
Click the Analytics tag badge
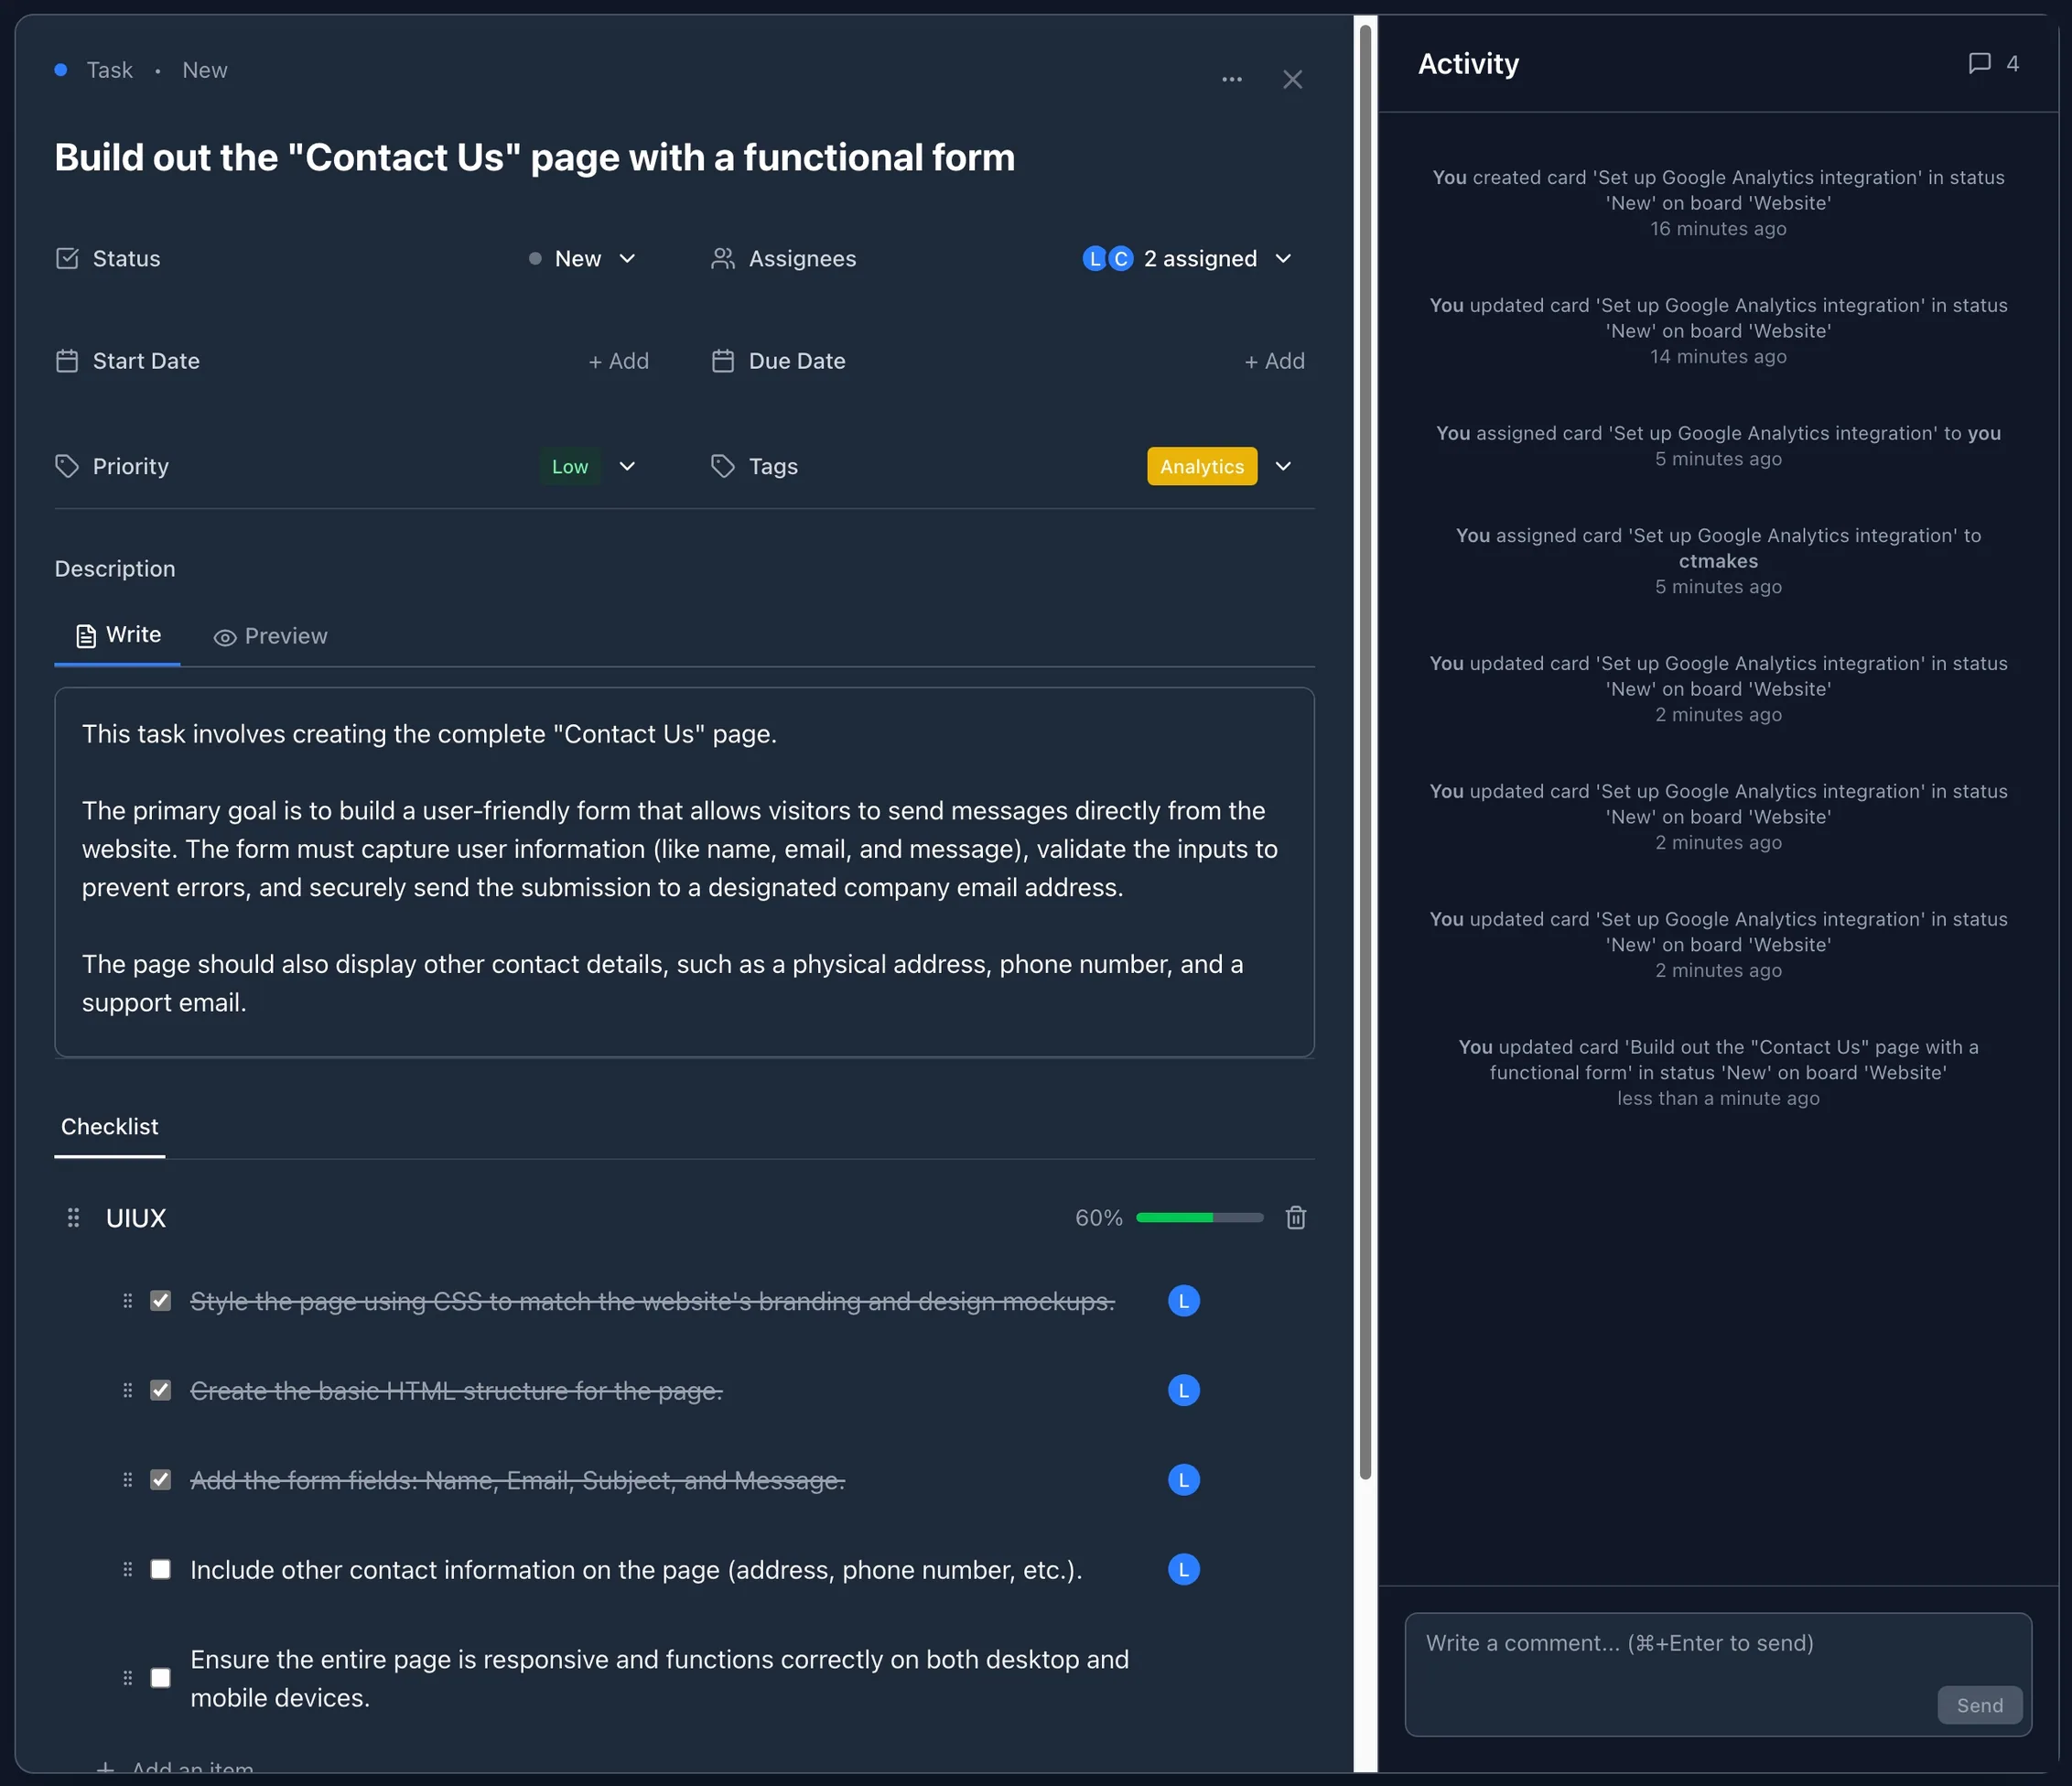1202,466
